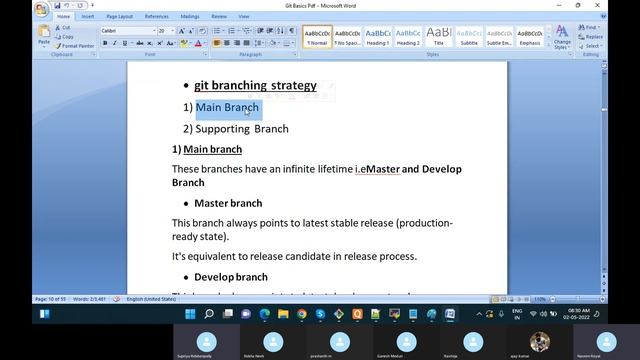640x360 pixels.
Task: Clear formatting from the selection
Action: (x=202, y=31)
